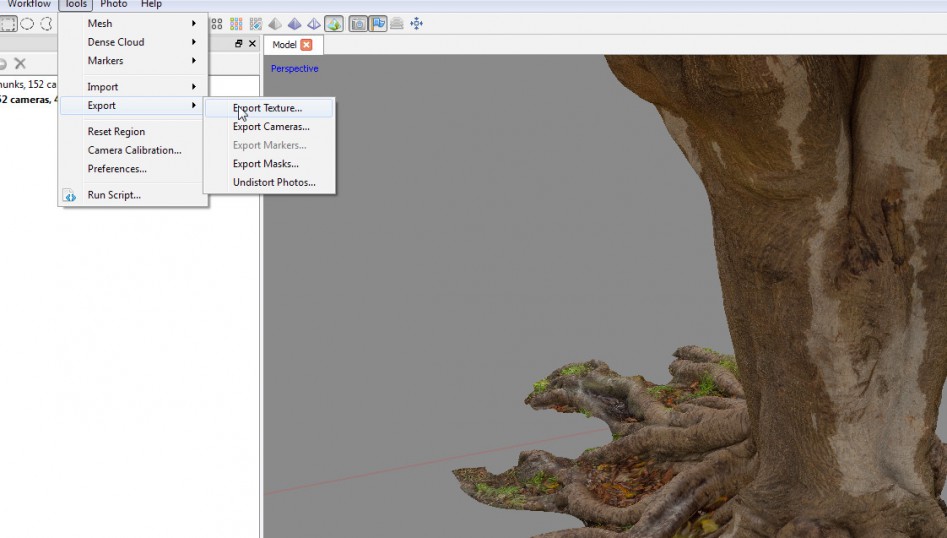Click the reset view icon
Screen dimensions: 947x538
[417, 24]
